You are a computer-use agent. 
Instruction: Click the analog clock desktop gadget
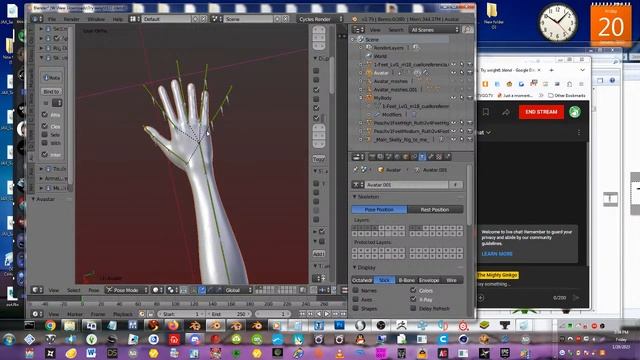[x=558, y=23]
